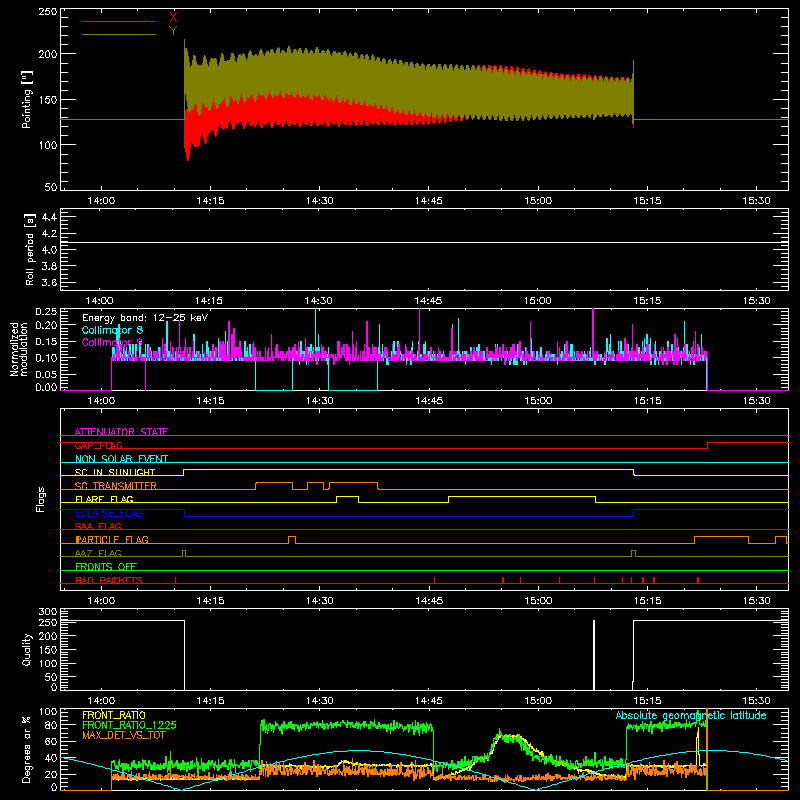The height and width of the screenshot is (800, 800).
Task: Click the SC_IN_SUNLIGHT flag label
Action: tap(115, 472)
